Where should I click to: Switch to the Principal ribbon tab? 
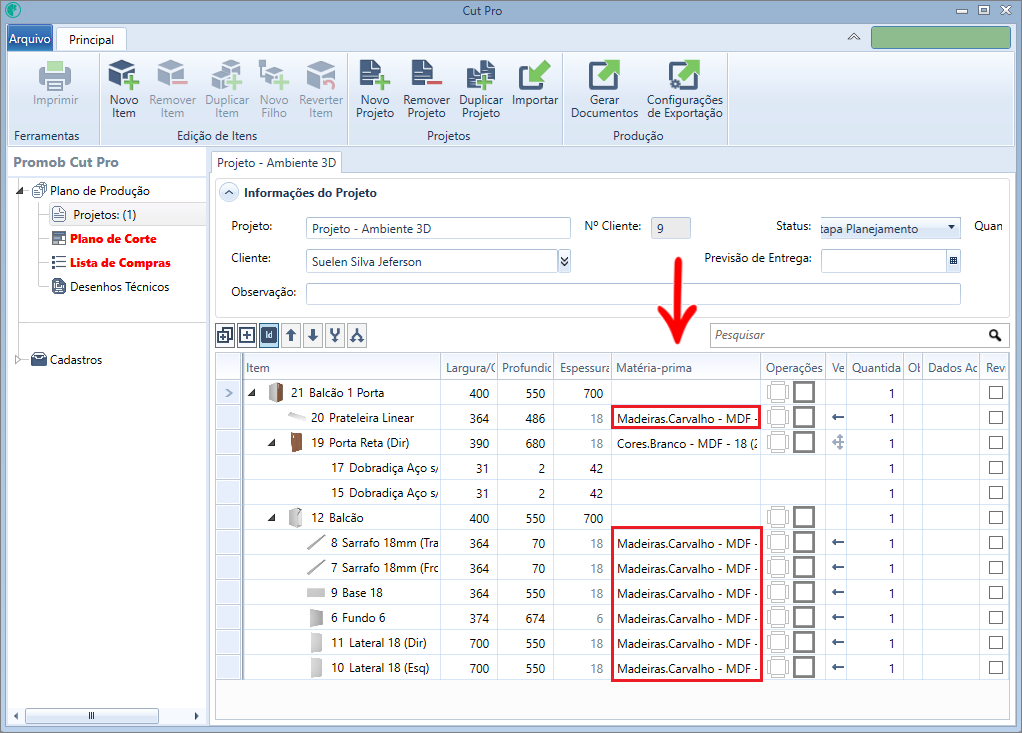coord(91,40)
